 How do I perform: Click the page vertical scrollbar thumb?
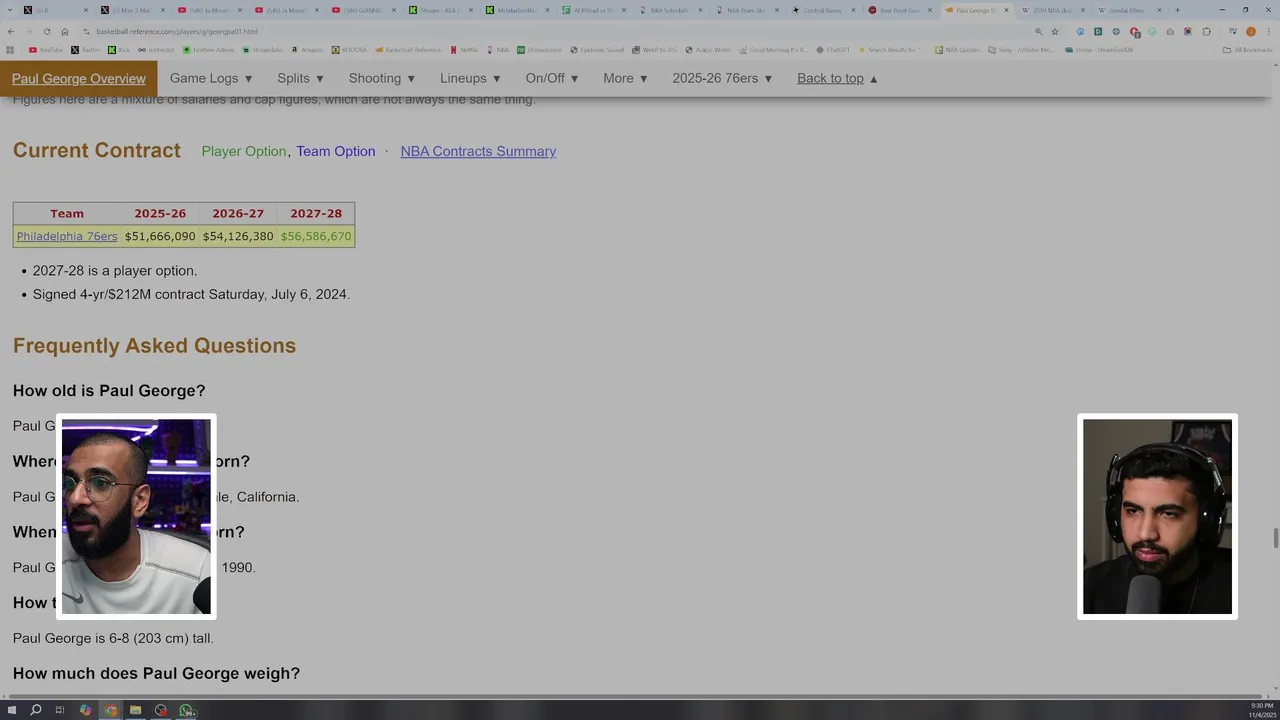(1275, 538)
